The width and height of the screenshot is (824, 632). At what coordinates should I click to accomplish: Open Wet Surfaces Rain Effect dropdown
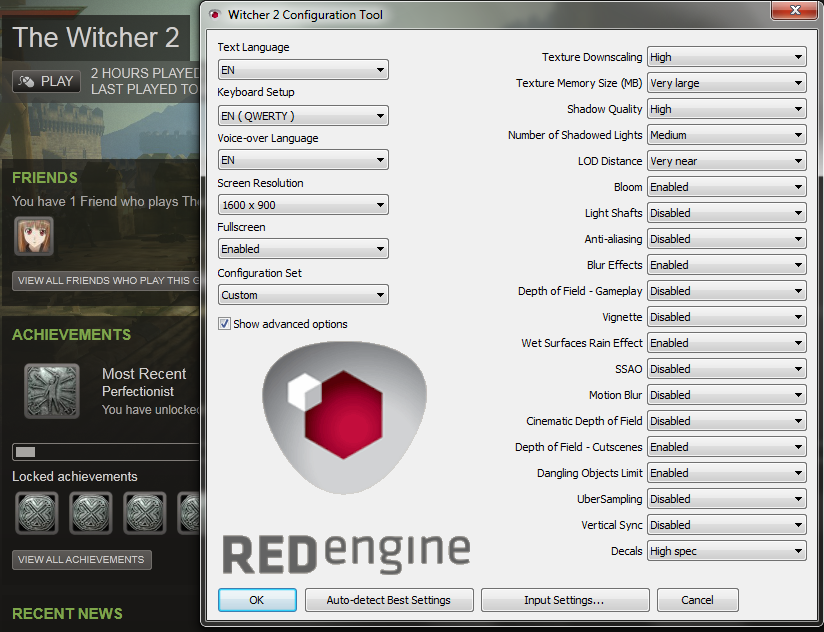727,343
